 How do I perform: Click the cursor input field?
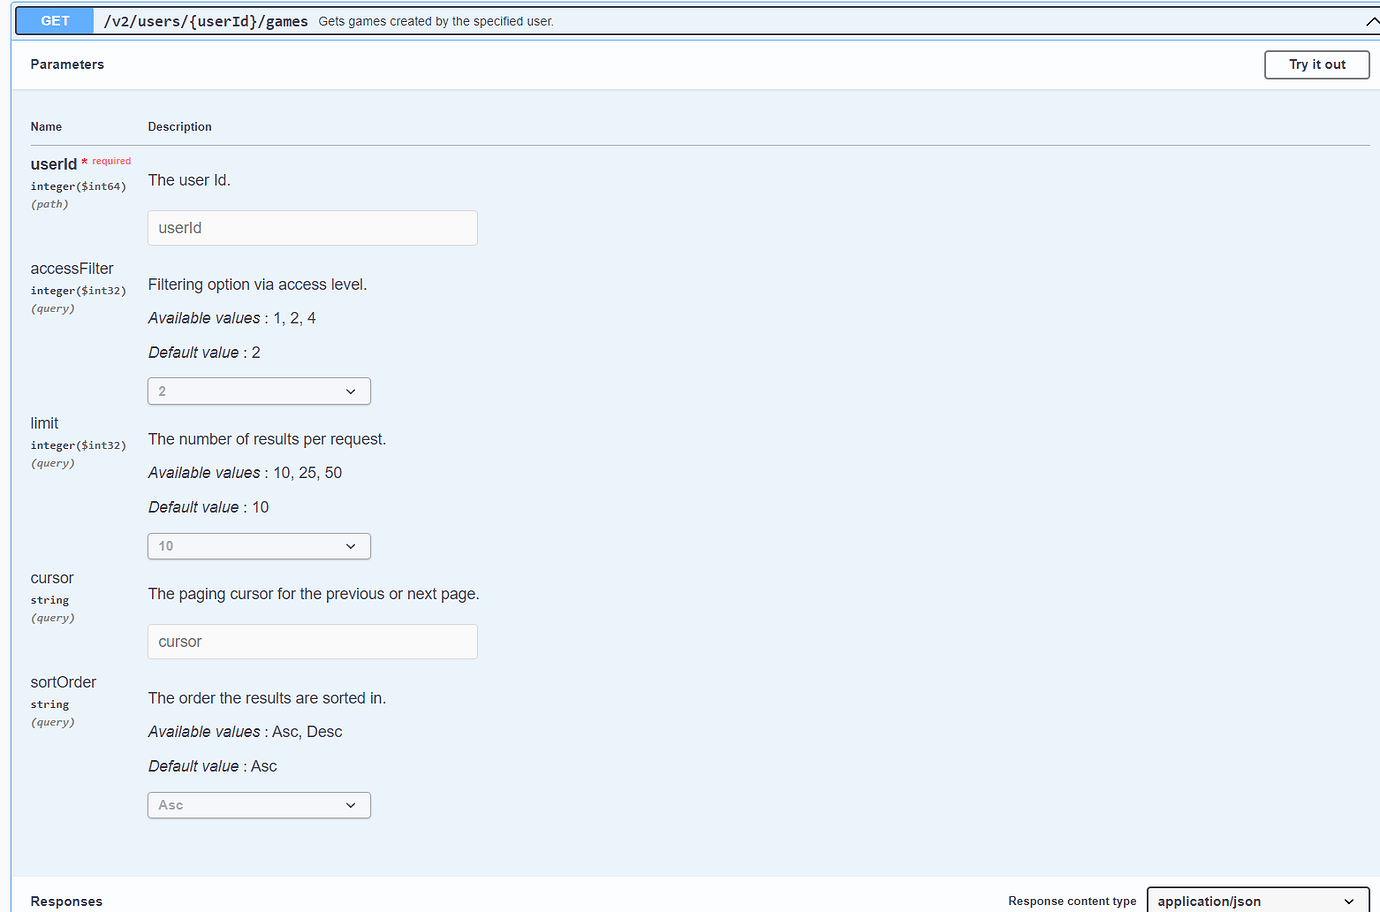[312, 641]
